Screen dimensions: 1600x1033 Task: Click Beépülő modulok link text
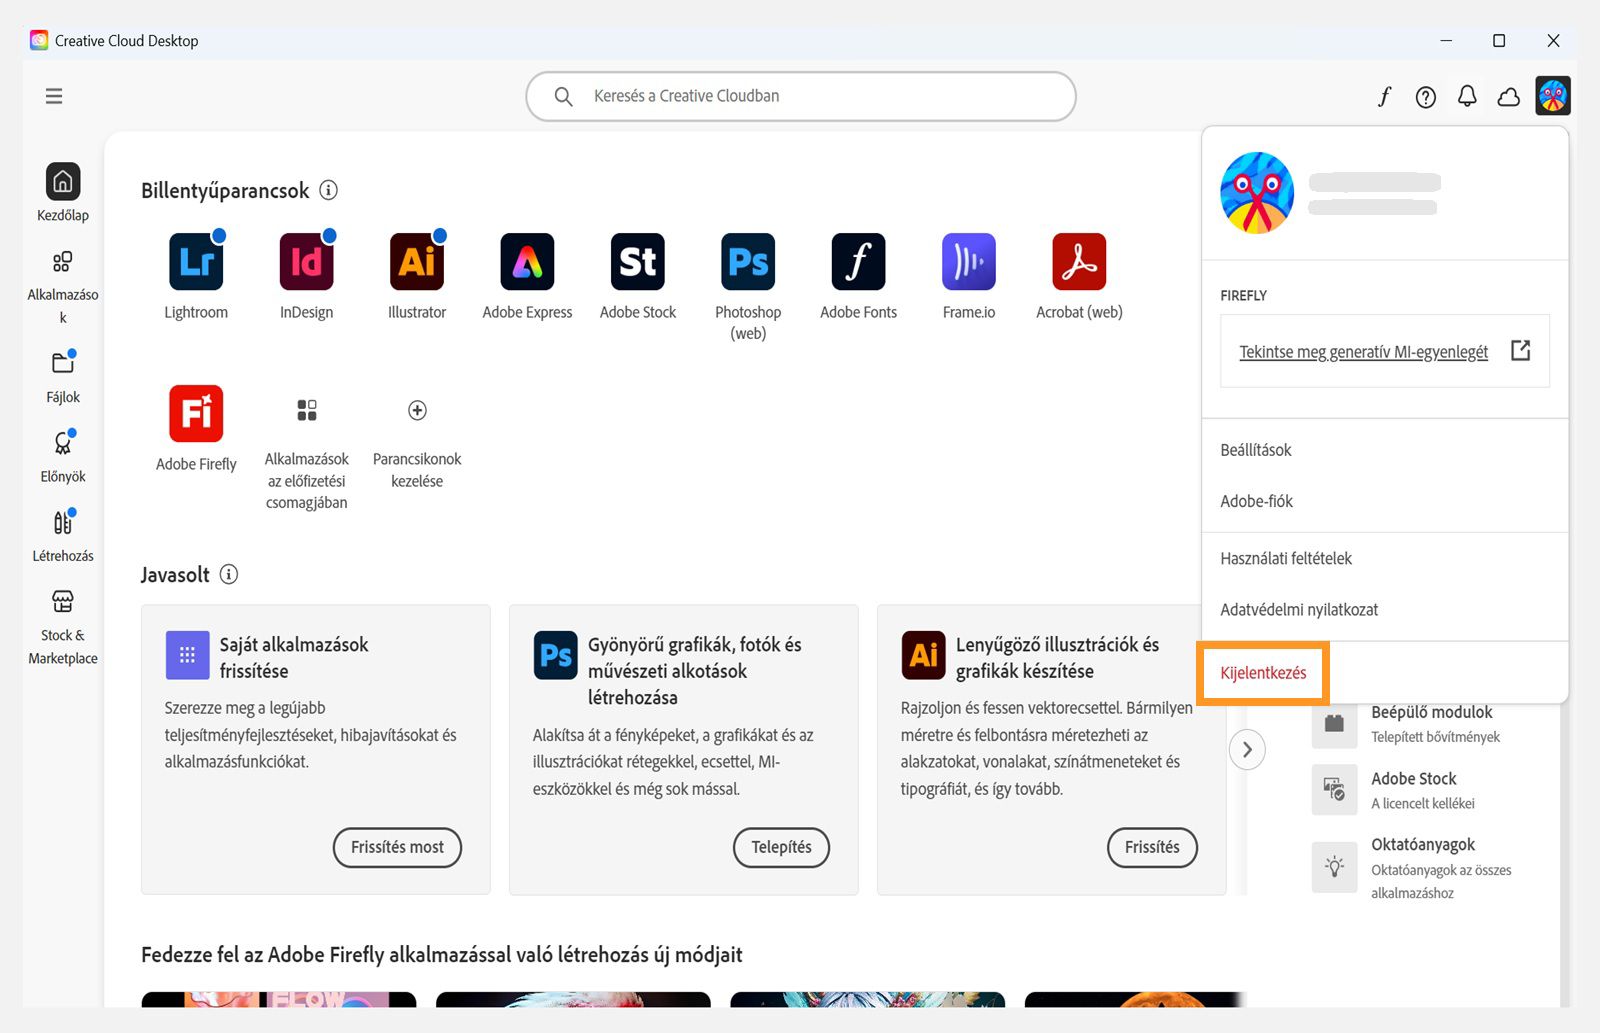coord(1431,712)
